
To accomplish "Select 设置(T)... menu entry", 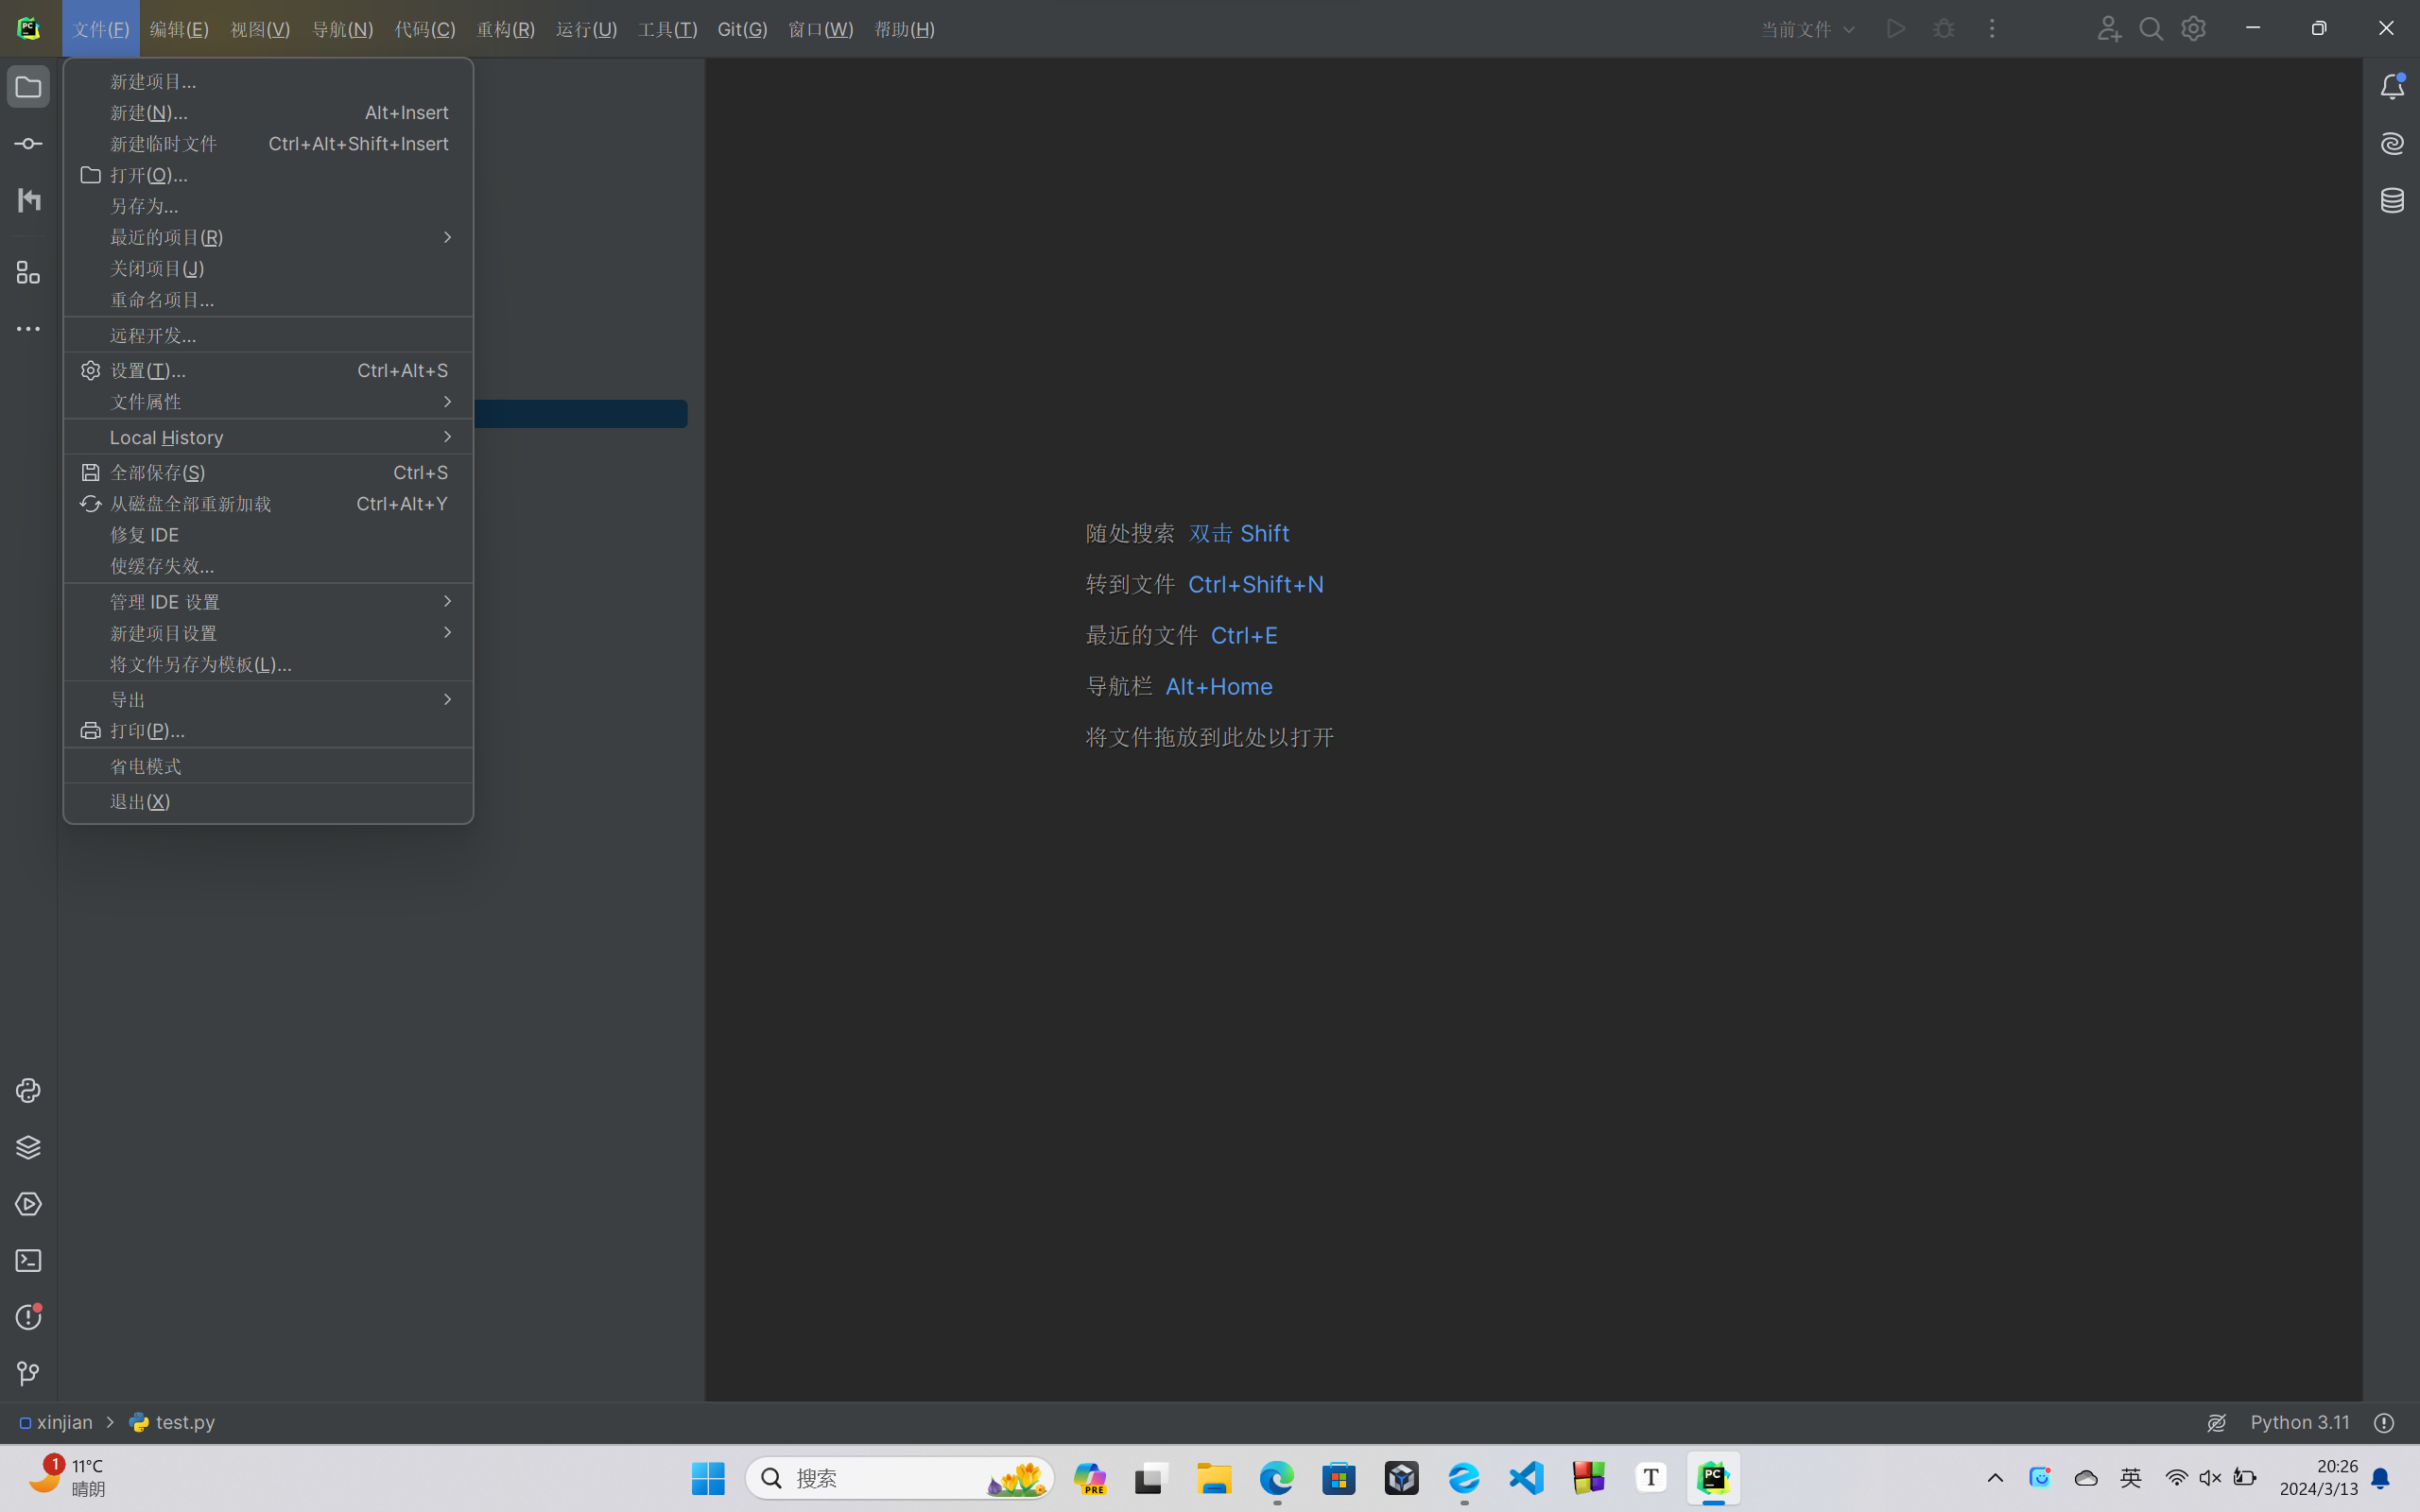I will point(148,371).
